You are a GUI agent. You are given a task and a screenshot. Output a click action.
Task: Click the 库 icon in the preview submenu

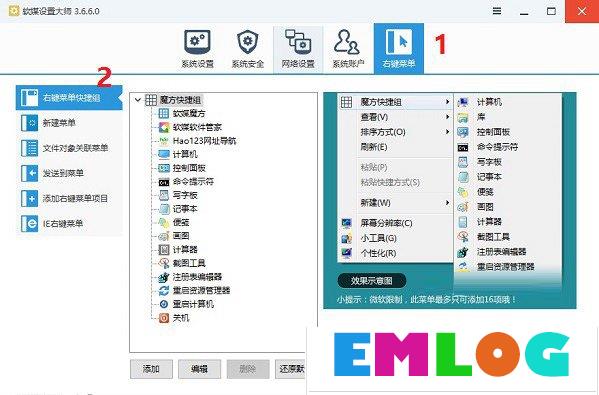[x=463, y=117]
